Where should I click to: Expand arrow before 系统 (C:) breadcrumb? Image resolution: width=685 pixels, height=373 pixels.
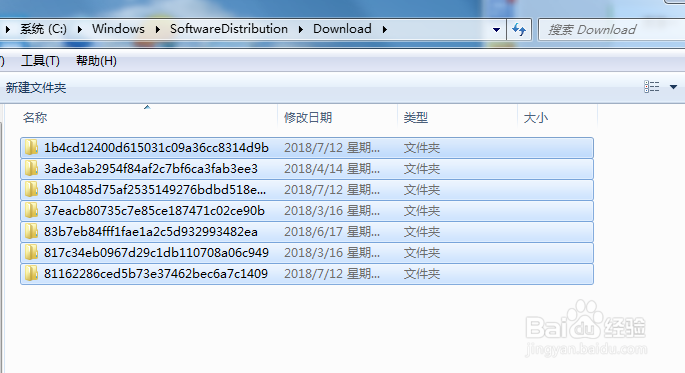[7, 29]
